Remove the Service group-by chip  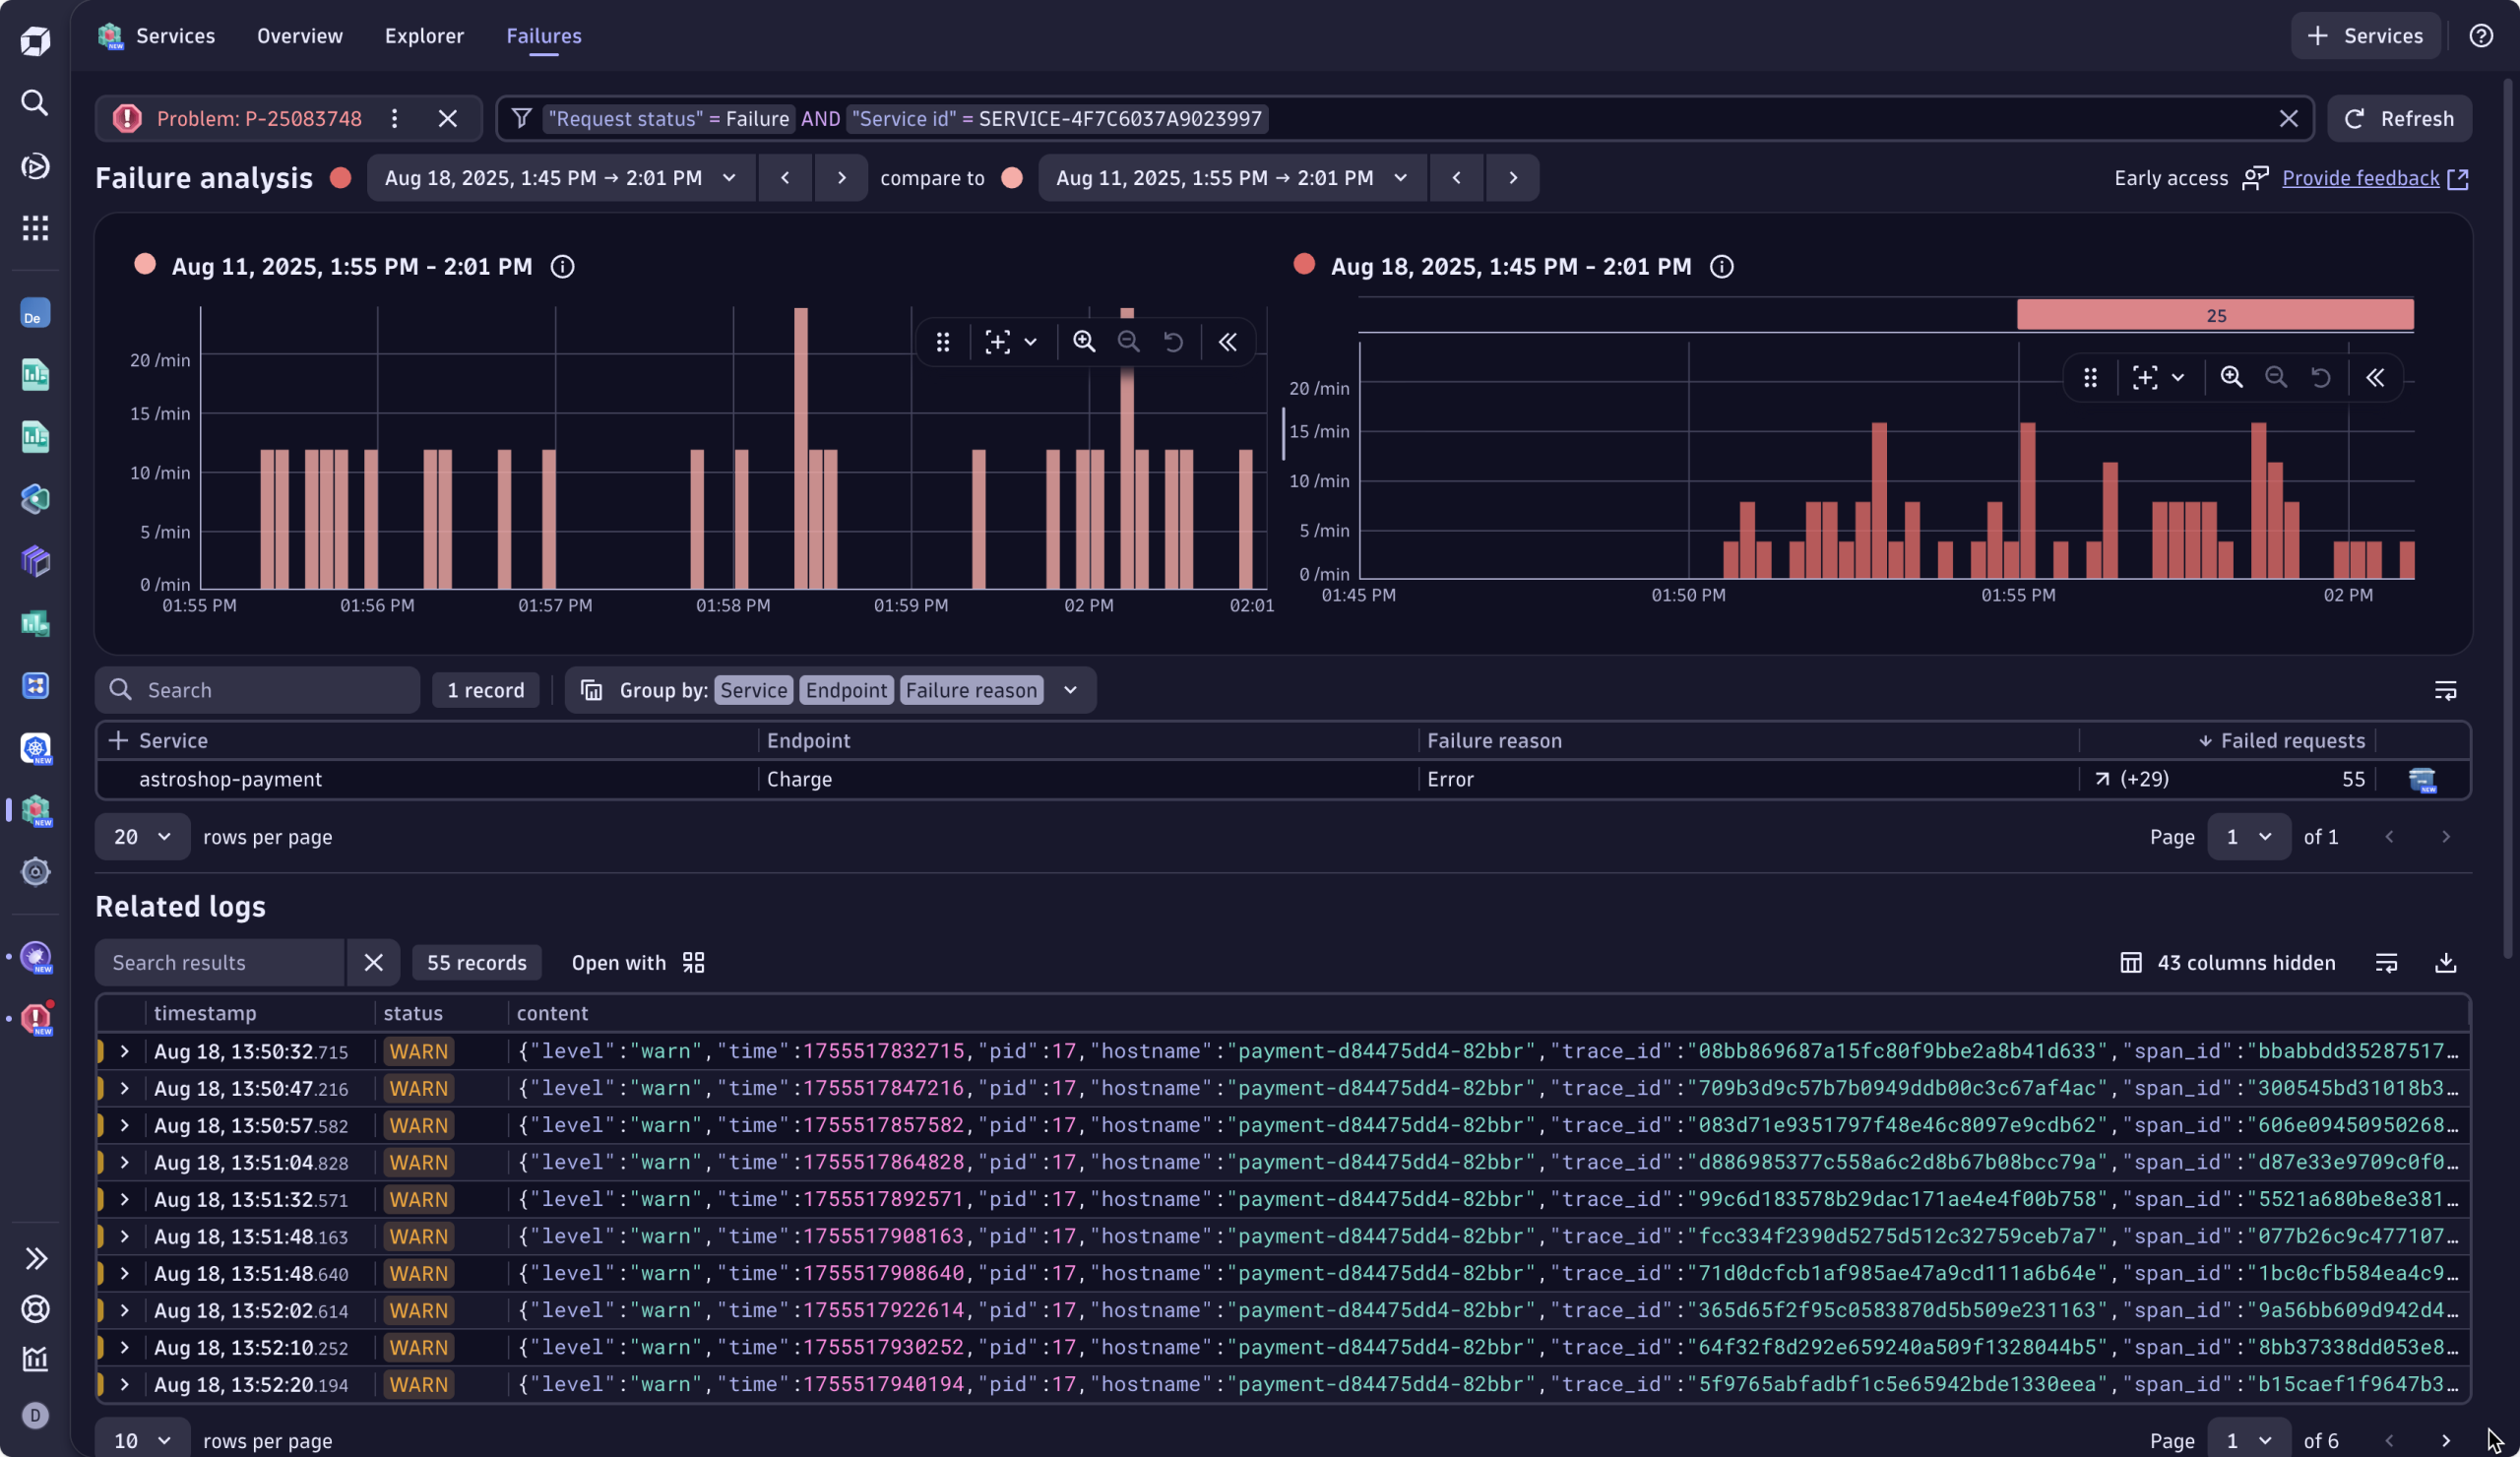coord(754,691)
